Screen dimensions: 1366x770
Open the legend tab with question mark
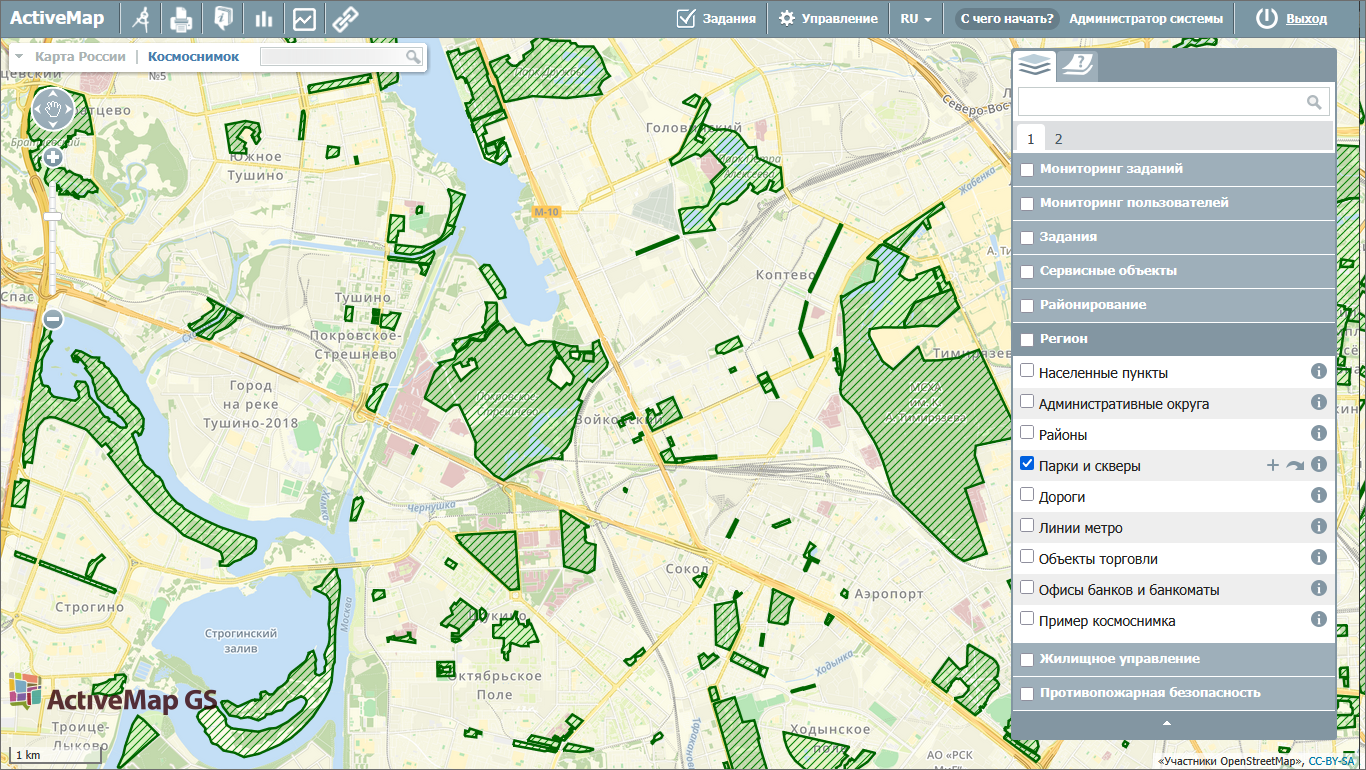pyautogui.click(x=1078, y=66)
